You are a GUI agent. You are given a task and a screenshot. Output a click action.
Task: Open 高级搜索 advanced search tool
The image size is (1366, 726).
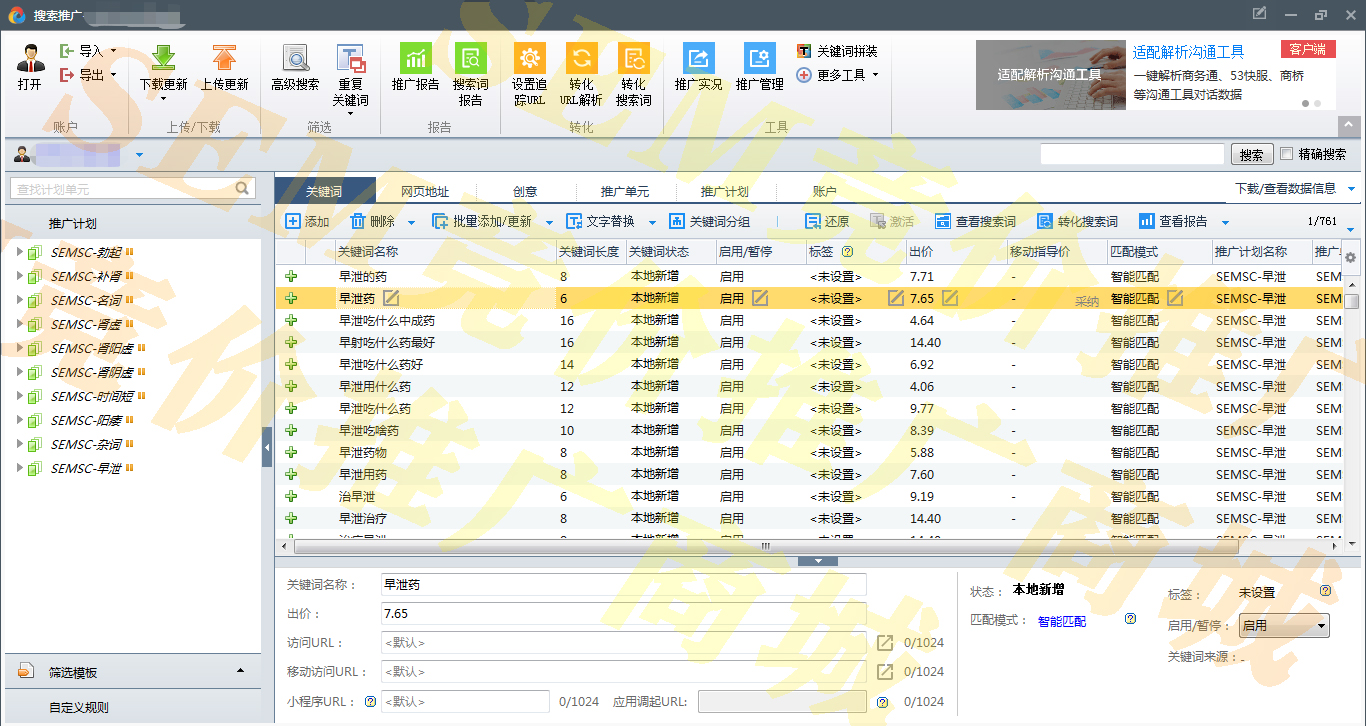click(295, 59)
